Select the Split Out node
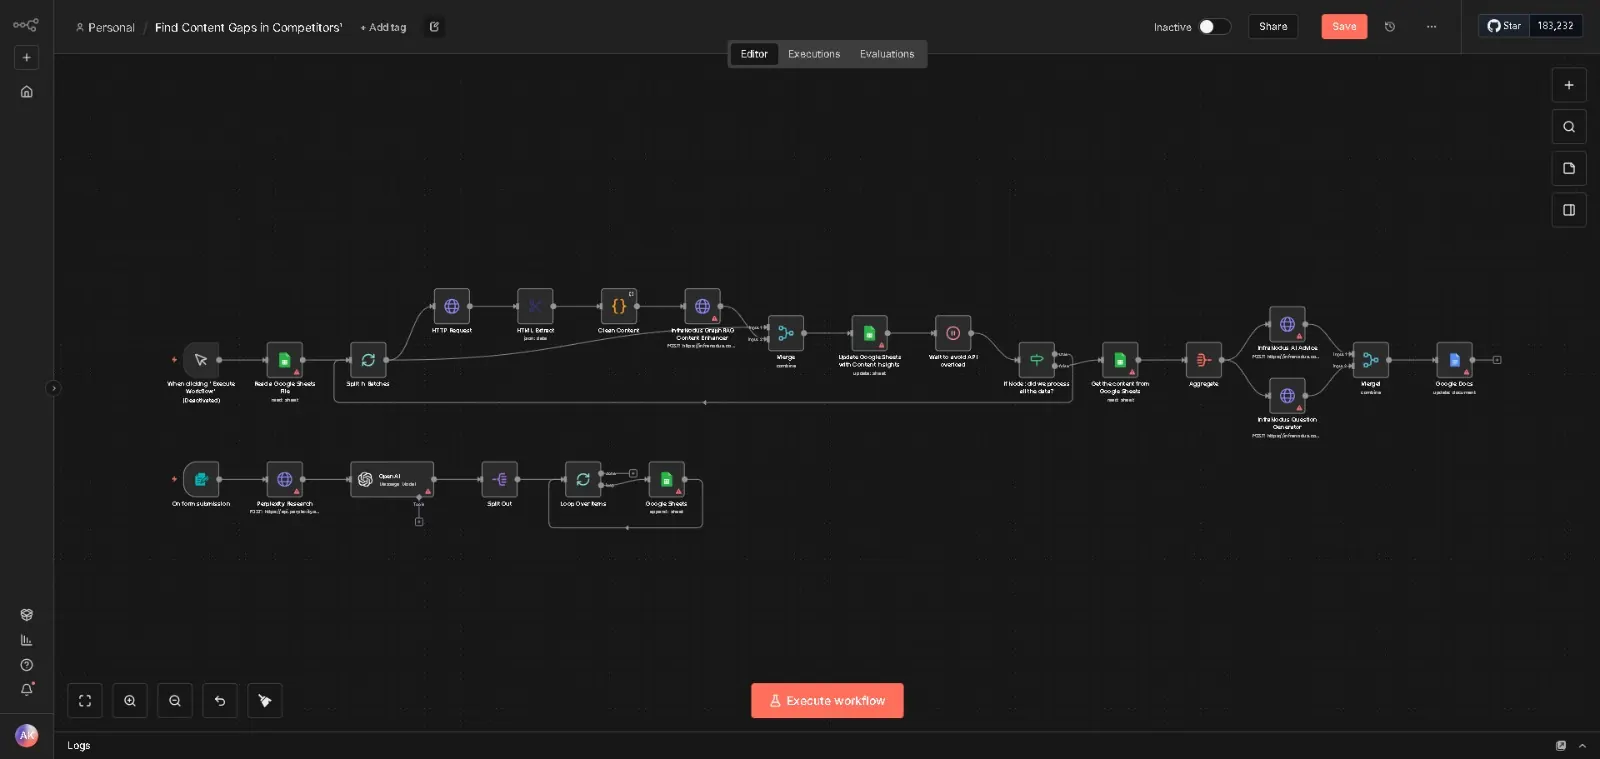Viewport: 1600px width, 759px height. [x=499, y=479]
